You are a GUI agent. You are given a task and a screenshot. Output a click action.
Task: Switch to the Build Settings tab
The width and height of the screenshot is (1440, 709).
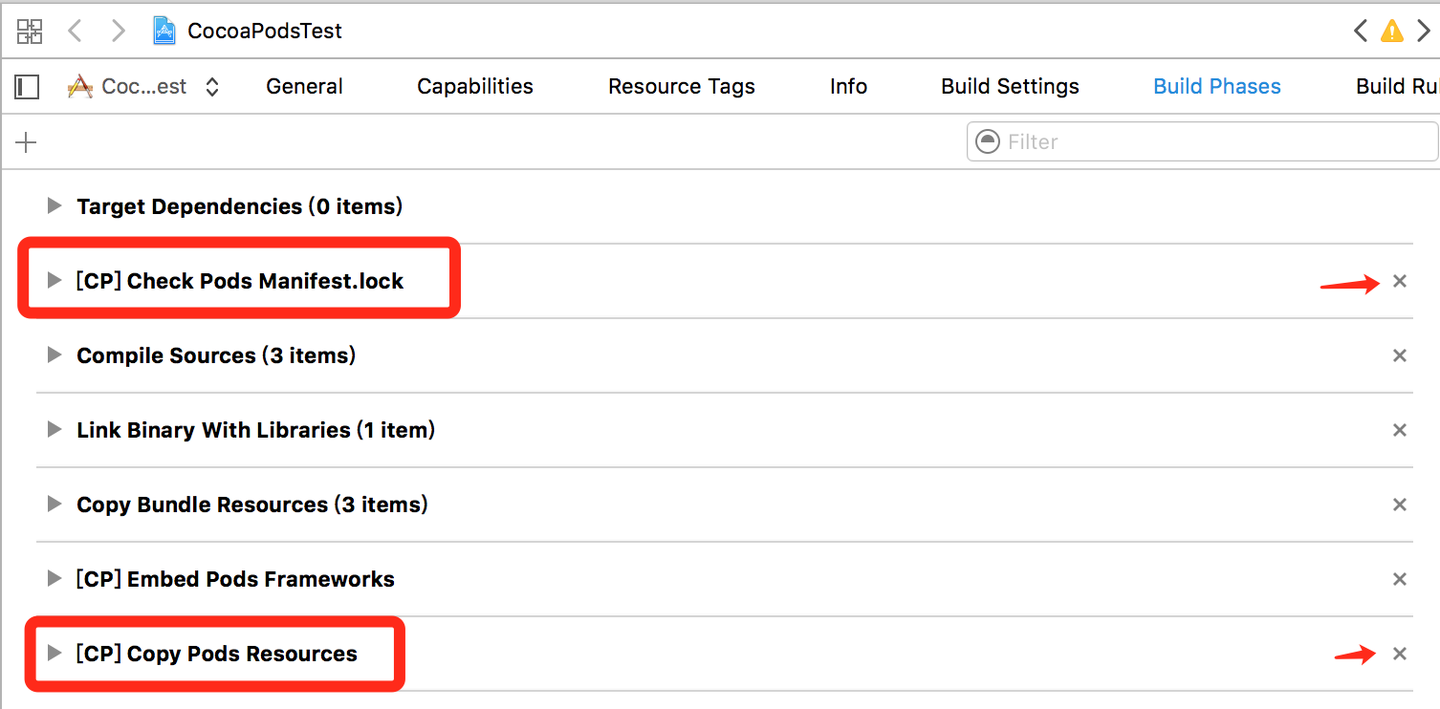(1010, 87)
